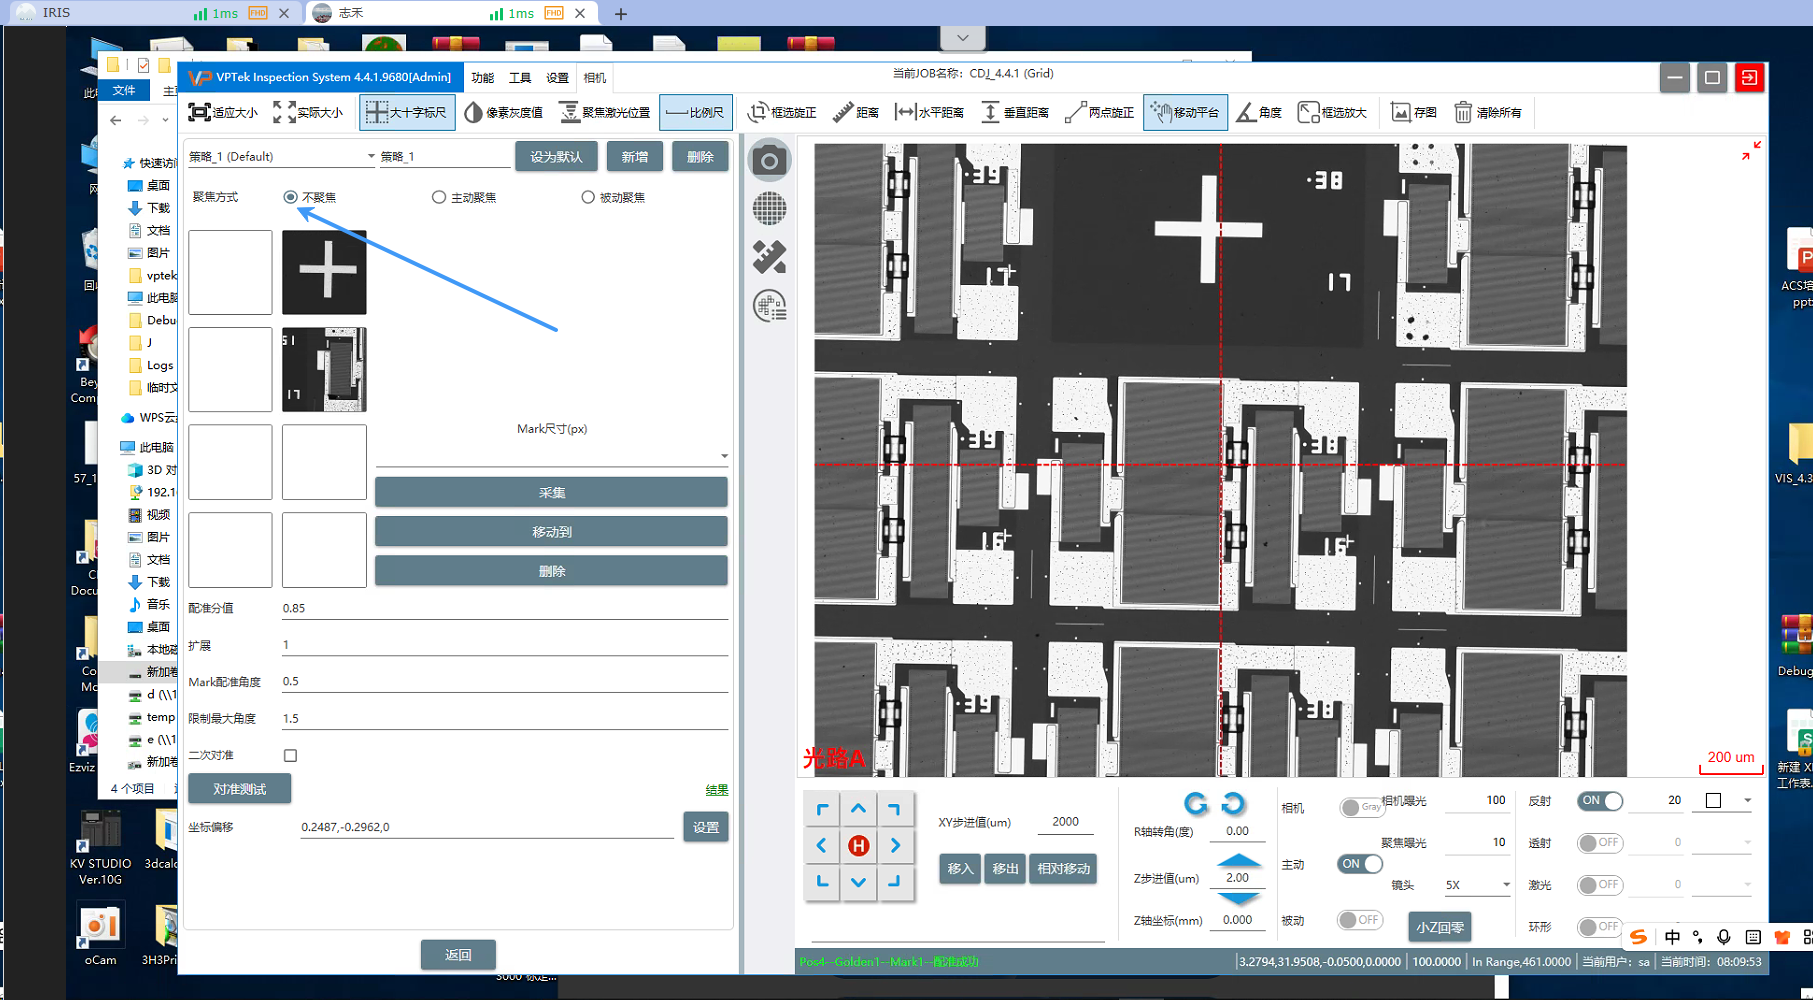Open the 策略_1 (Default) strategy dropdown
Screen dimensions: 1813x1000
click(281, 157)
